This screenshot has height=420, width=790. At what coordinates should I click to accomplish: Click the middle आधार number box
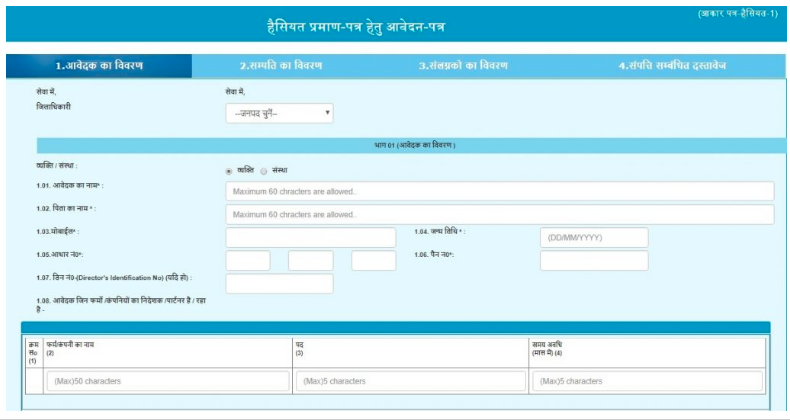(x=310, y=261)
